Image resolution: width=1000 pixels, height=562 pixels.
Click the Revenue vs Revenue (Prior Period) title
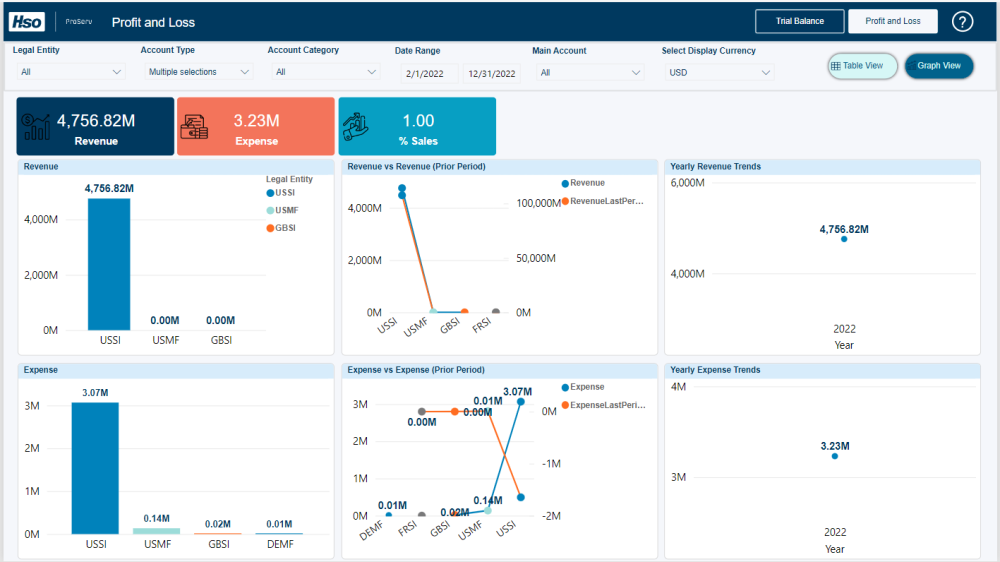pos(416,166)
